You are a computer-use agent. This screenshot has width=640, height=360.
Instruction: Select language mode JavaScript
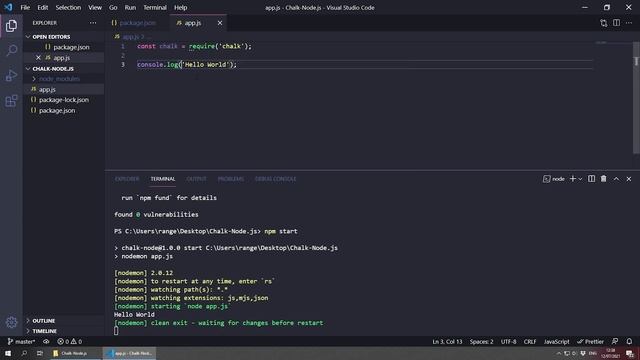(x=556, y=341)
